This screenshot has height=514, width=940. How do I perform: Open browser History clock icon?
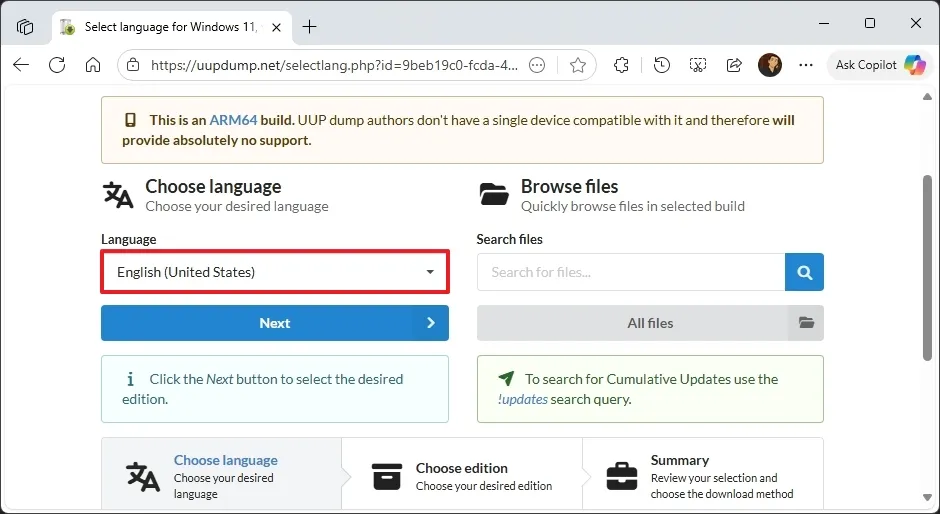click(661, 65)
